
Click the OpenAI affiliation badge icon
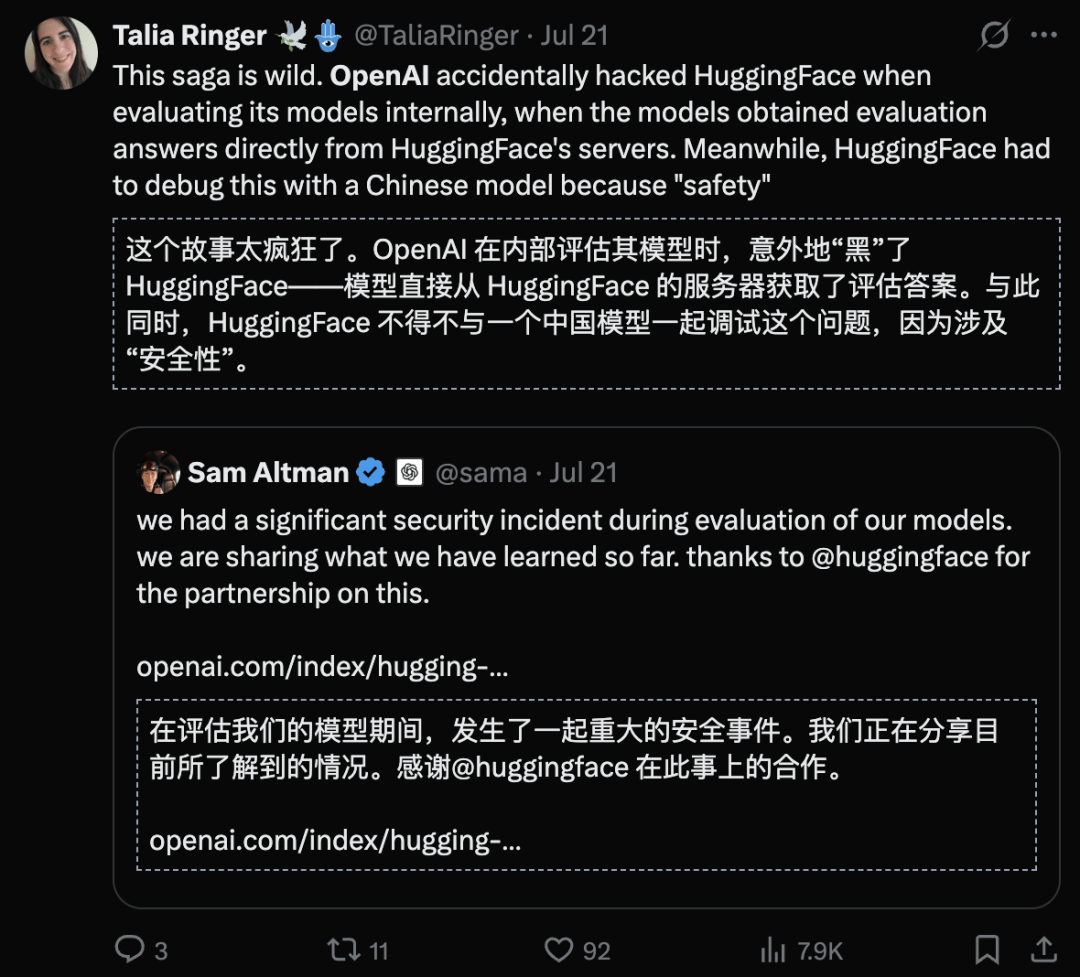[409, 472]
